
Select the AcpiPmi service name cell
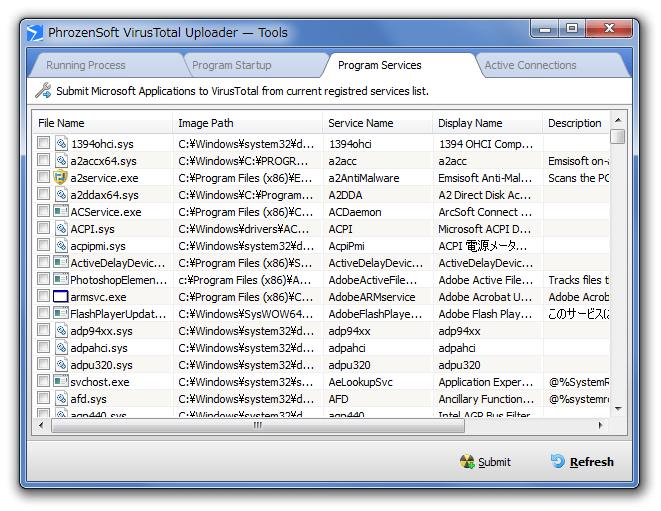click(x=346, y=246)
